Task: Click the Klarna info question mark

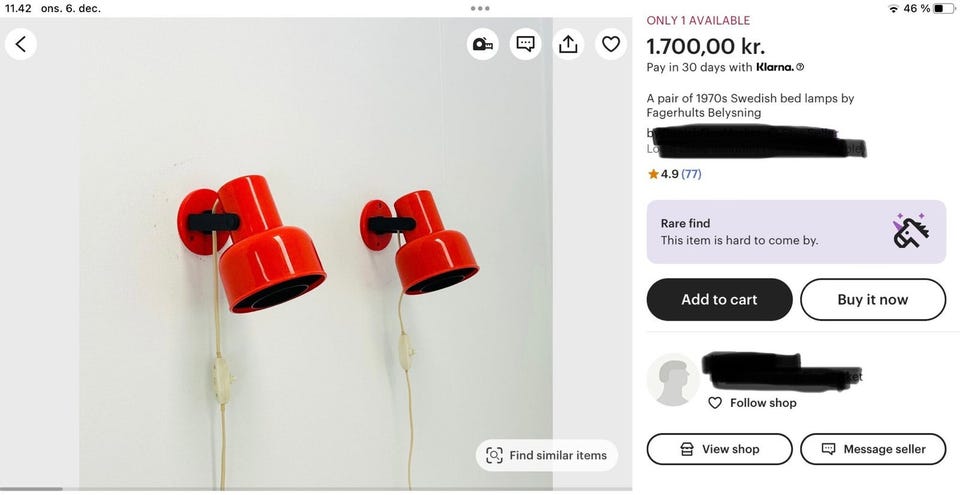Action: pyautogui.click(x=800, y=68)
